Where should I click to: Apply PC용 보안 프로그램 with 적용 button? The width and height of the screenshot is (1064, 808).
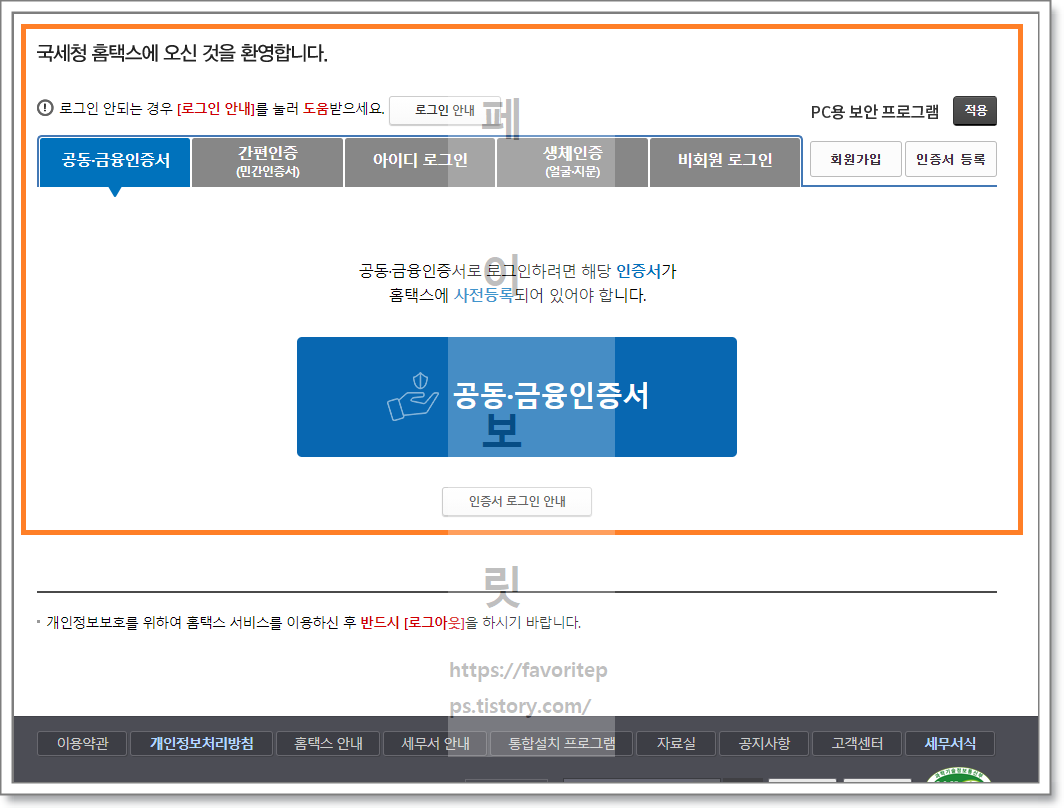975,111
